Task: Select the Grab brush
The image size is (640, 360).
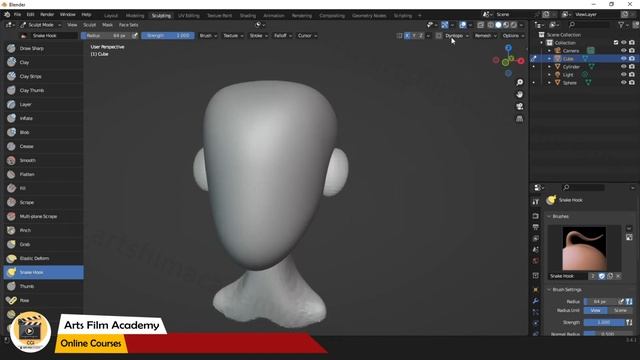Action: 43,244
